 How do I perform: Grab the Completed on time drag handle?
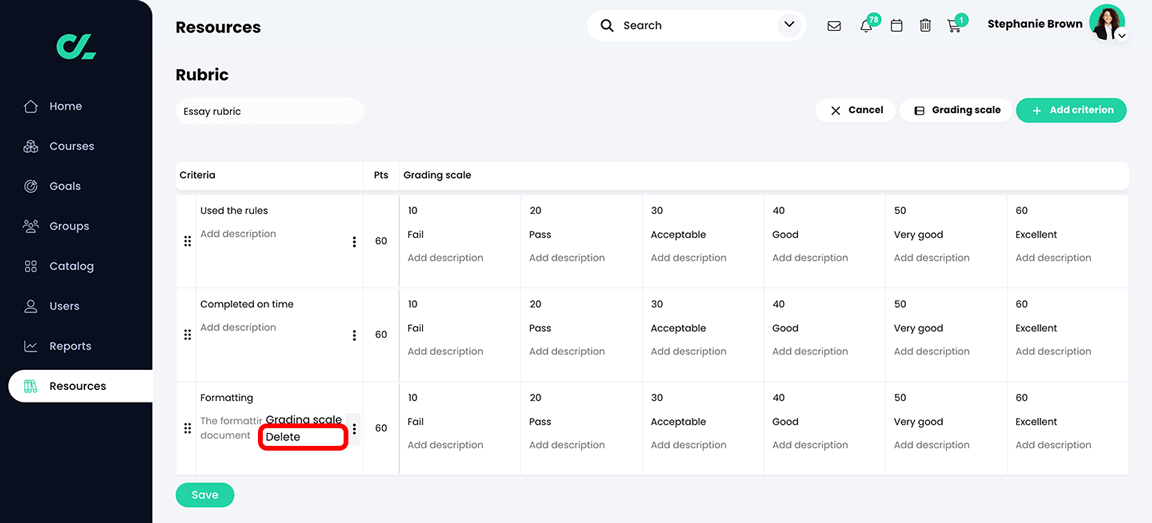coord(187,335)
